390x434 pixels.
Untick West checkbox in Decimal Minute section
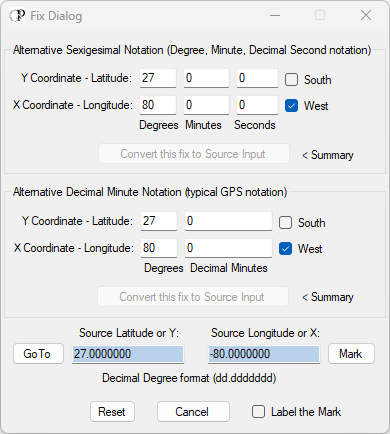[x=285, y=249]
